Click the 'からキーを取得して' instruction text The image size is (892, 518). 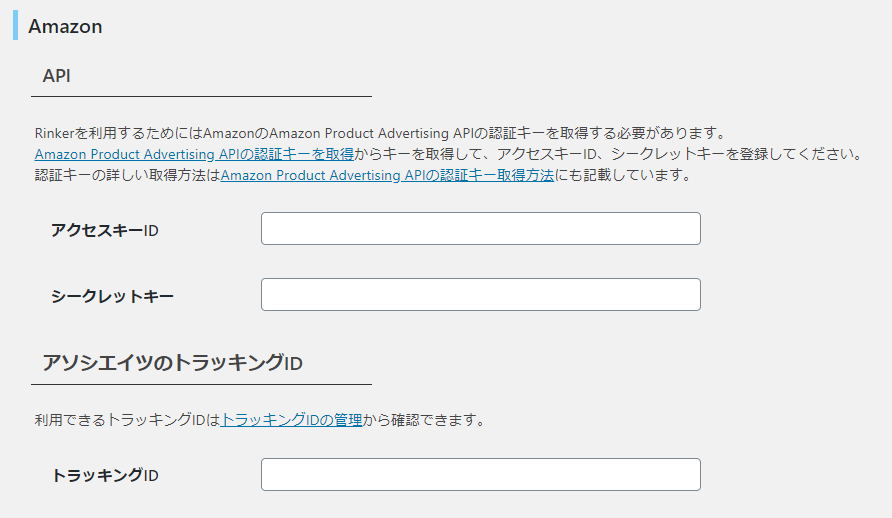click(609, 154)
